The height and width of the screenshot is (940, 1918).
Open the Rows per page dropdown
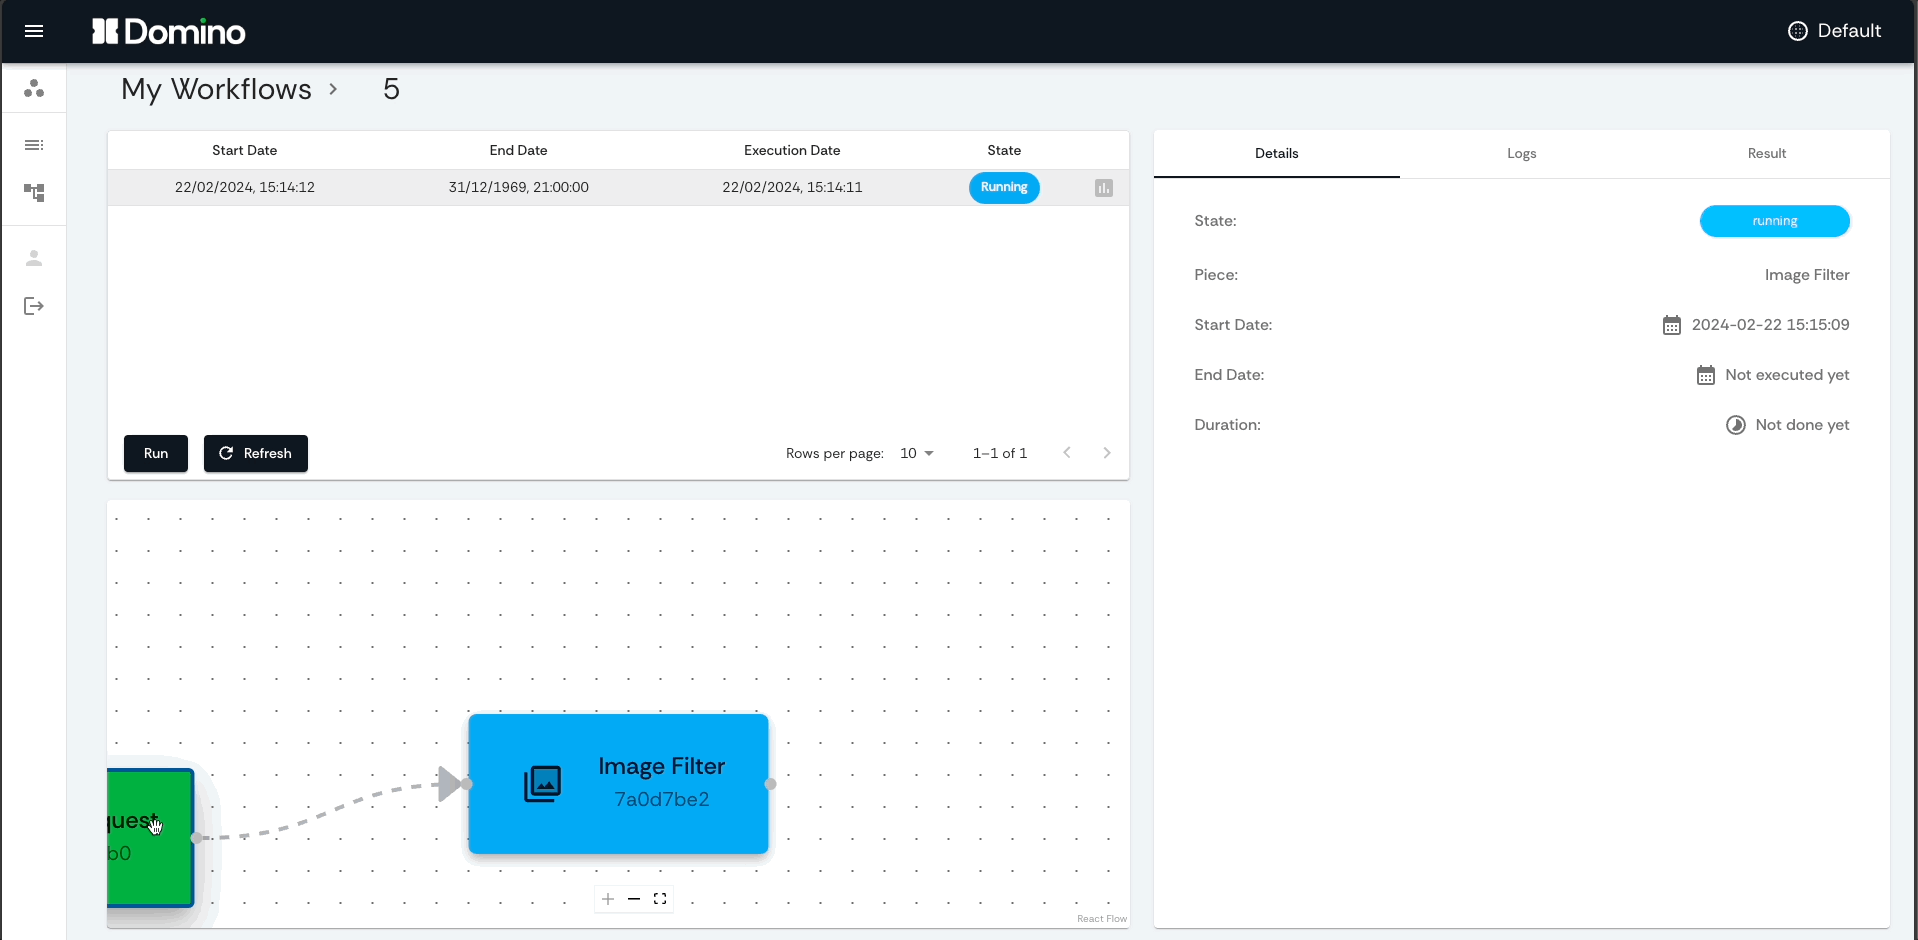(917, 453)
